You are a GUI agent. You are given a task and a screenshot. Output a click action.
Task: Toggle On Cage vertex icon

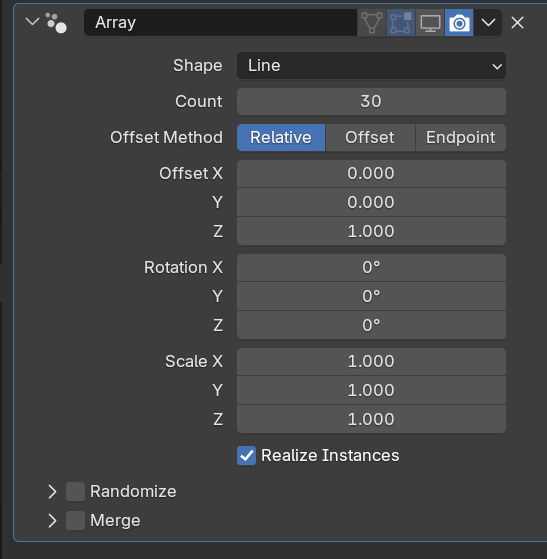click(x=372, y=23)
